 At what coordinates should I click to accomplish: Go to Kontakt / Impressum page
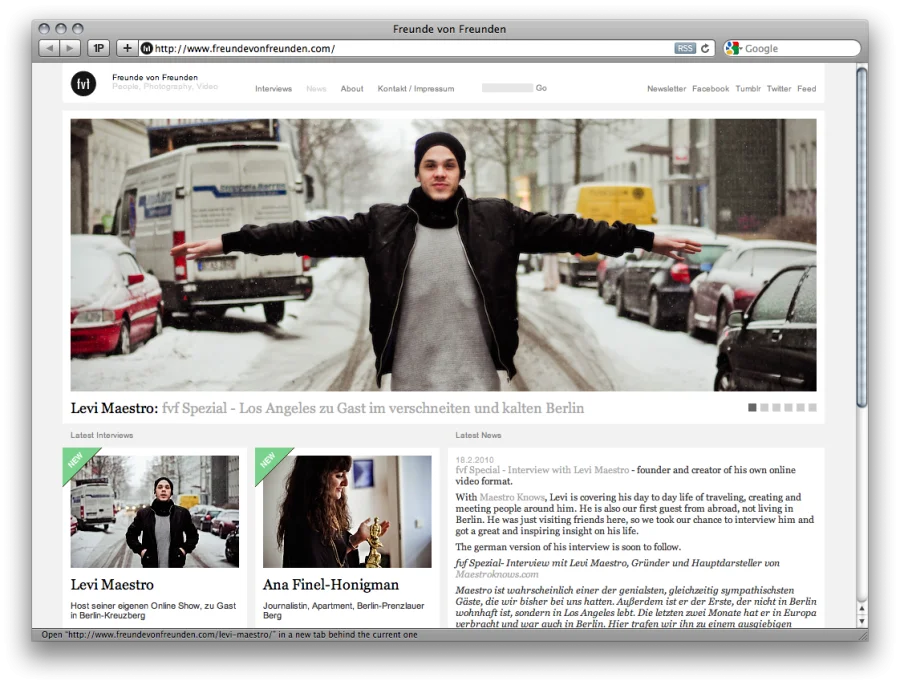coord(415,89)
